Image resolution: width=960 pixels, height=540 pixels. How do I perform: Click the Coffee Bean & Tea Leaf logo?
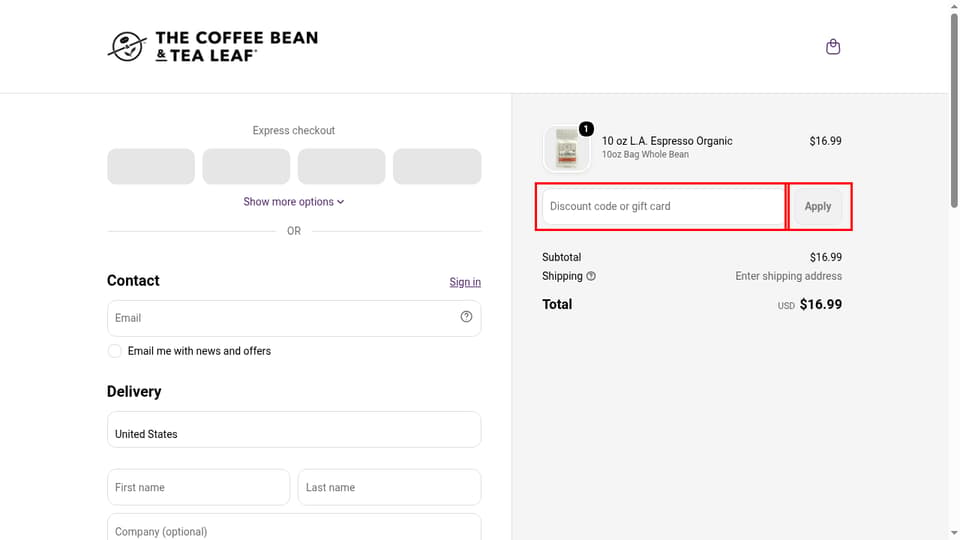(x=212, y=47)
